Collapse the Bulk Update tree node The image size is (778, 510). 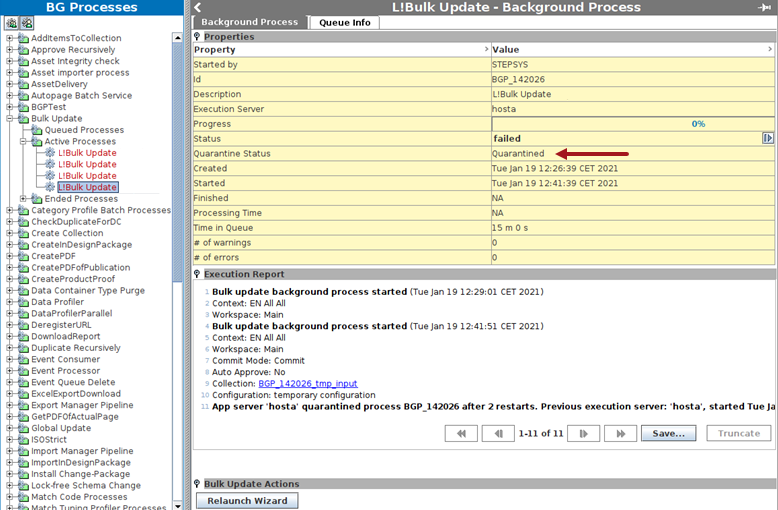10,118
